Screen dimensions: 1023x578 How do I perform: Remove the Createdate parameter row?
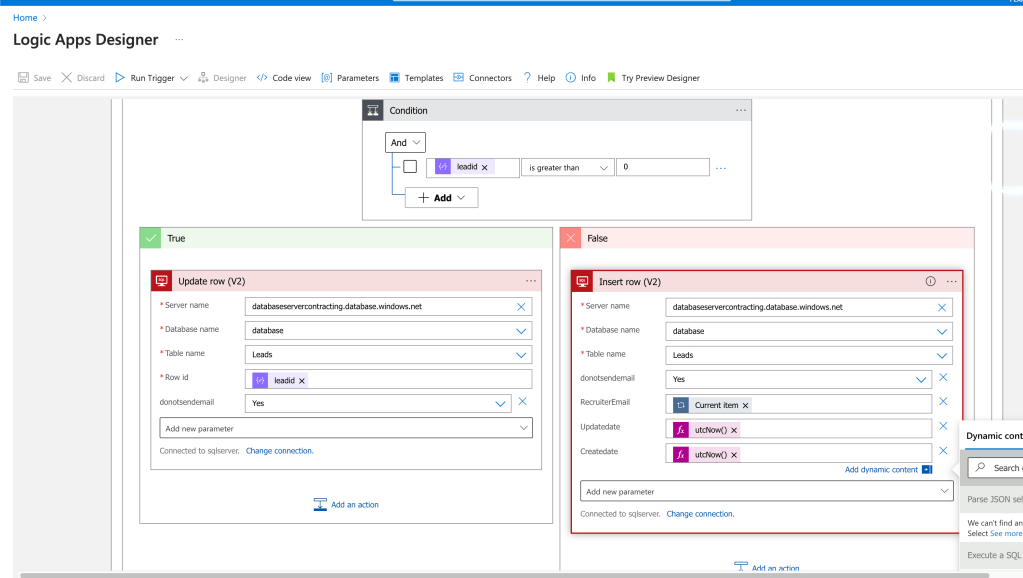pos(943,450)
